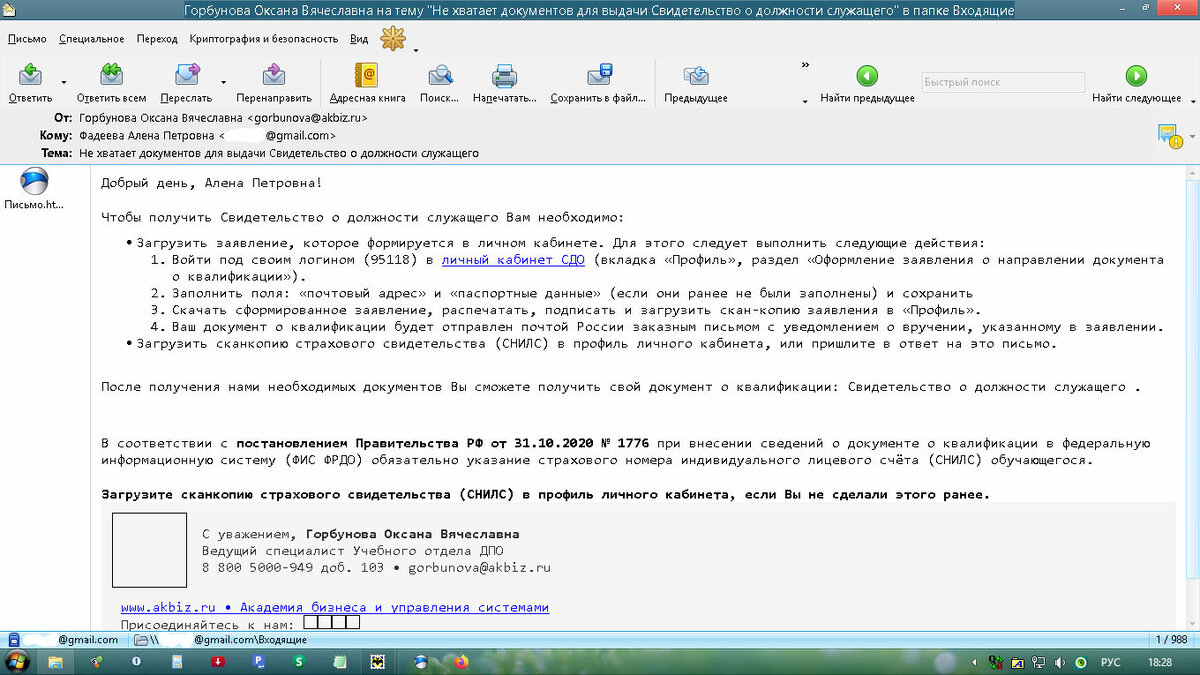Print the message with Напечатать...
The width and height of the screenshot is (1200, 675).
[504, 83]
